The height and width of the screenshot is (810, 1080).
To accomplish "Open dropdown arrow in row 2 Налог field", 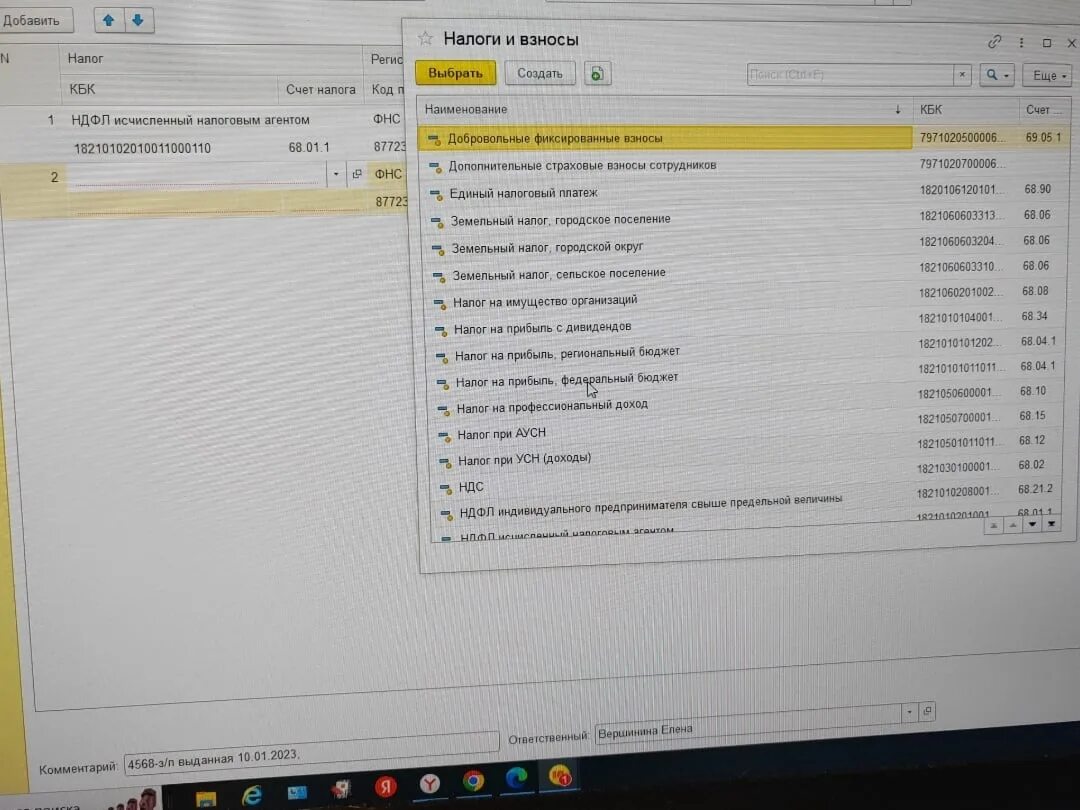I will (335, 174).
